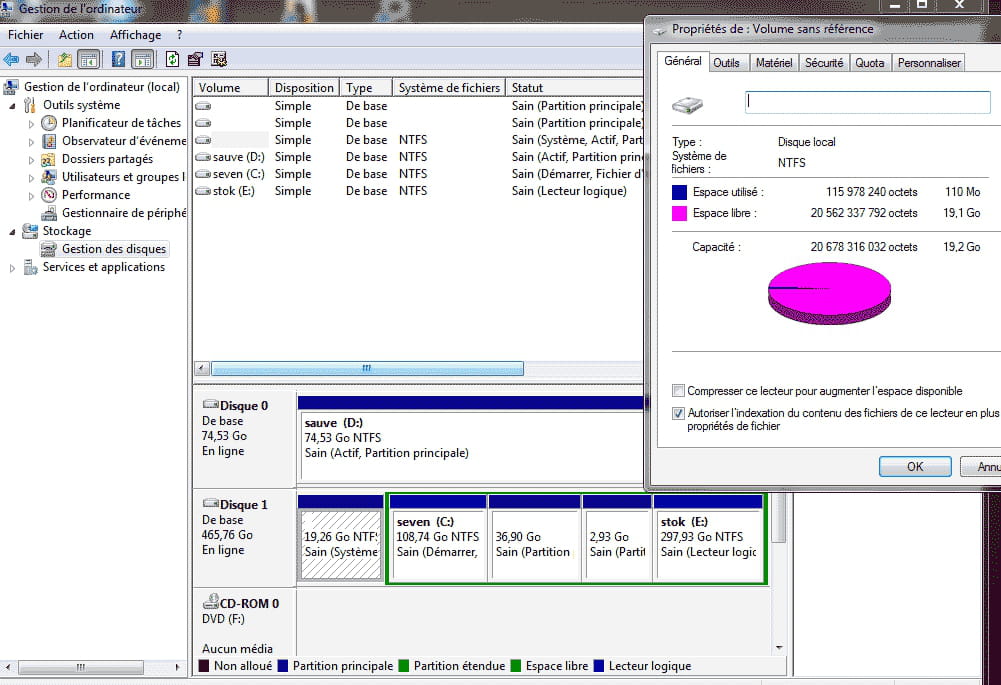Select the stok (E:) 297,93 Go partition block

tap(709, 538)
